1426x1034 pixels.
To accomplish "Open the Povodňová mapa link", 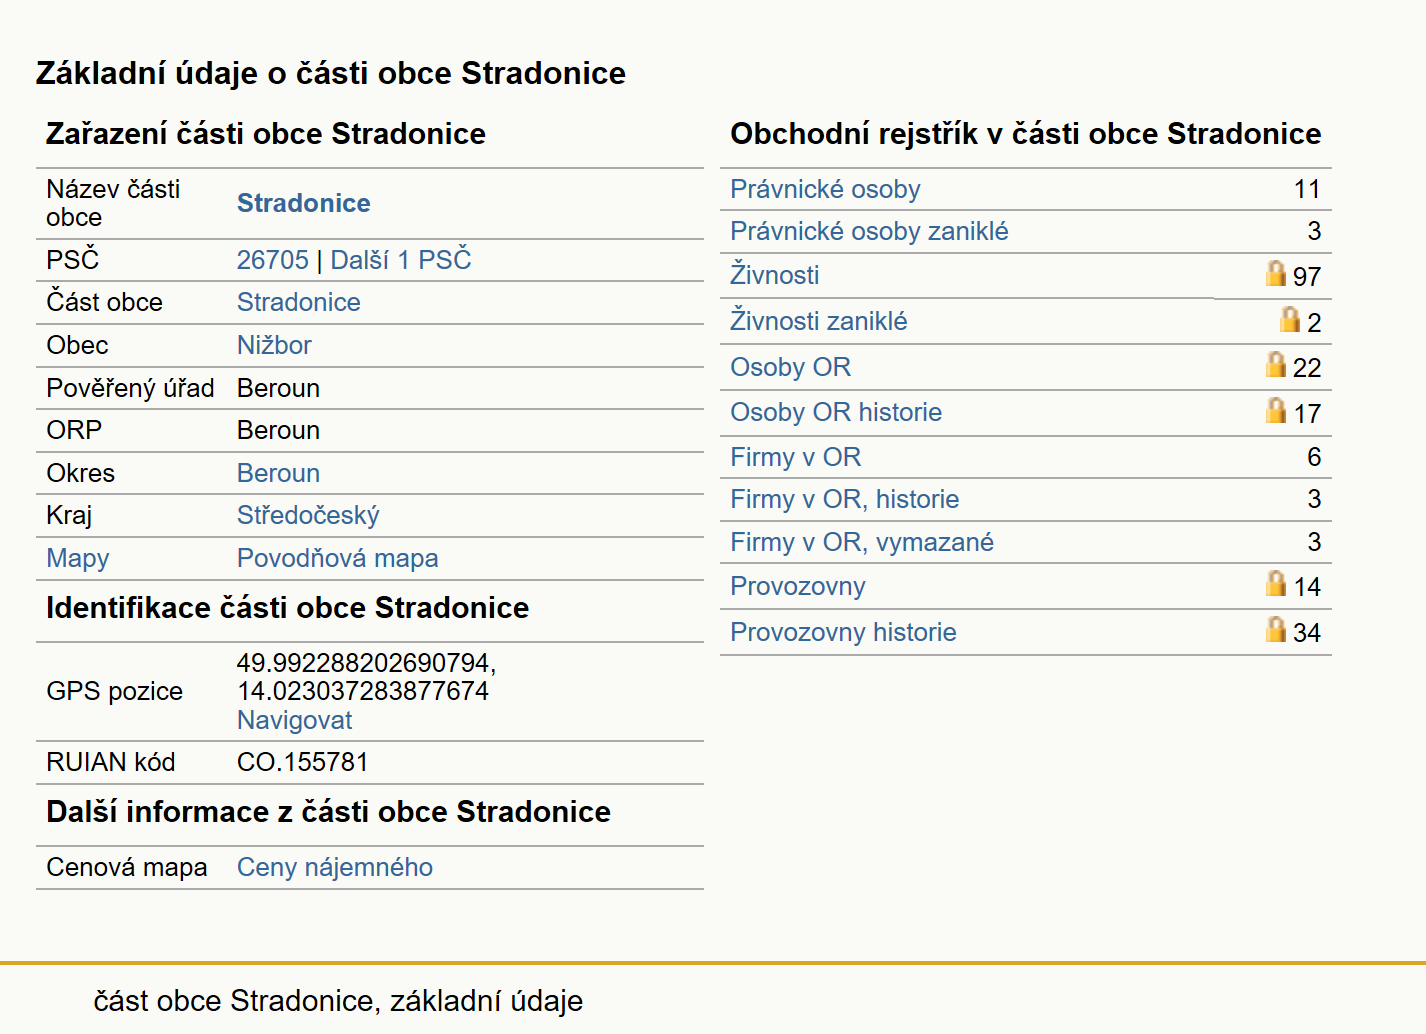I will tap(337, 558).
